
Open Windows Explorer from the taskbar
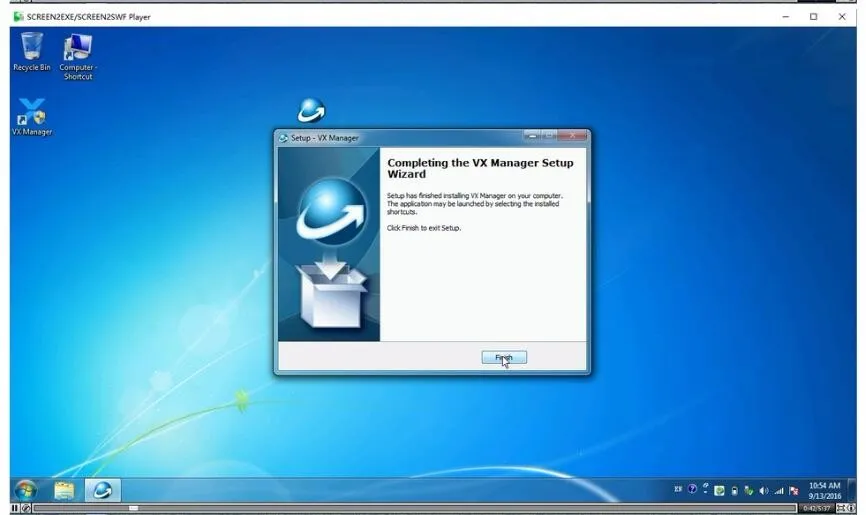point(64,490)
